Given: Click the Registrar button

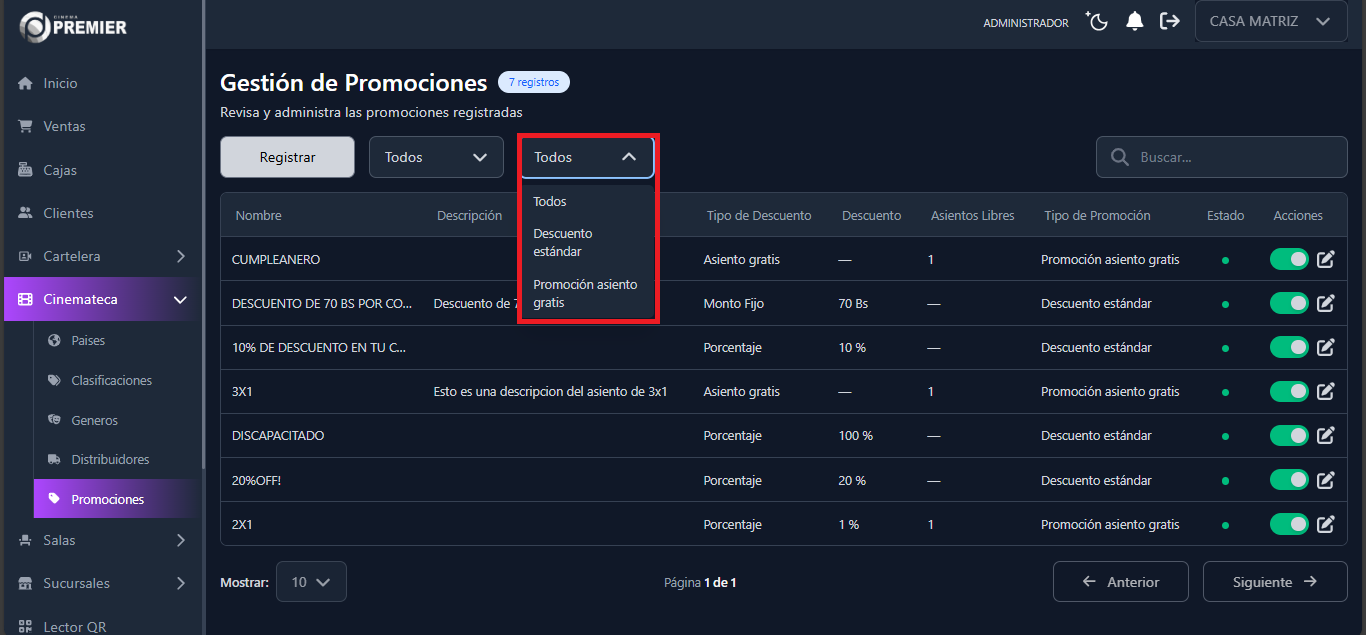Looking at the screenshot, I should point(287,156).
